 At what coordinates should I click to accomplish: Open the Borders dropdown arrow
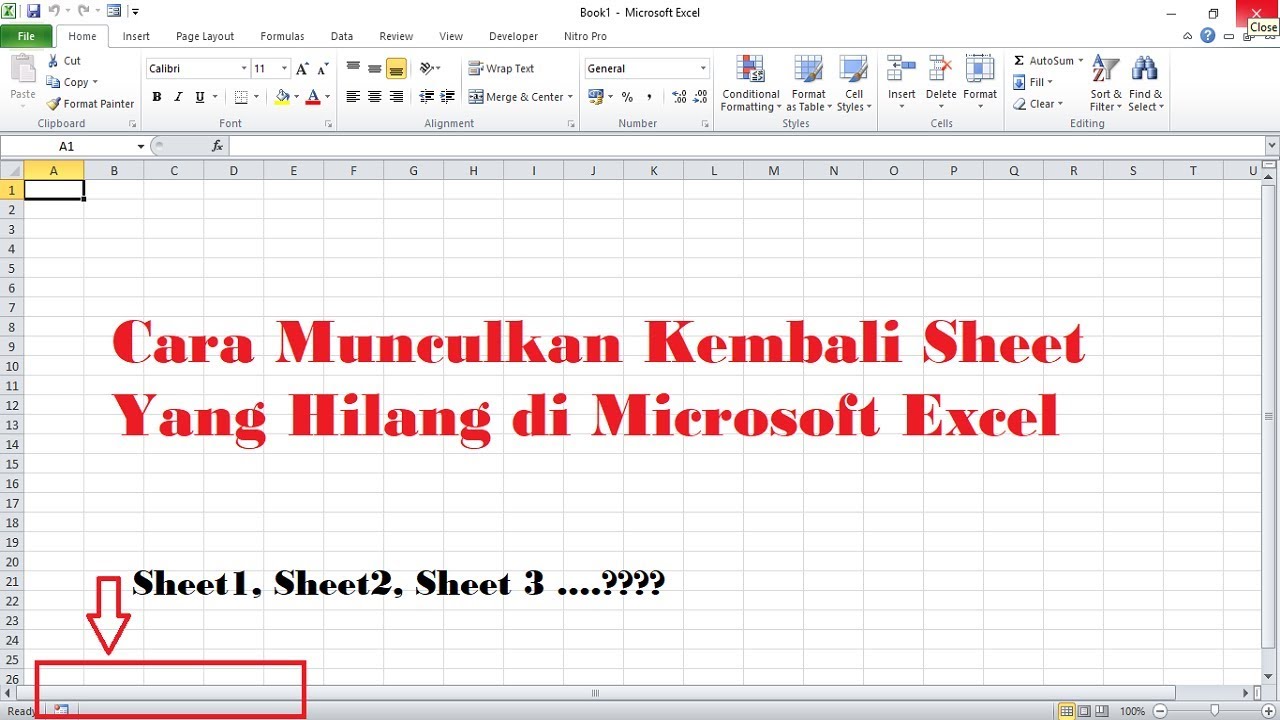[x=256, y=97]
